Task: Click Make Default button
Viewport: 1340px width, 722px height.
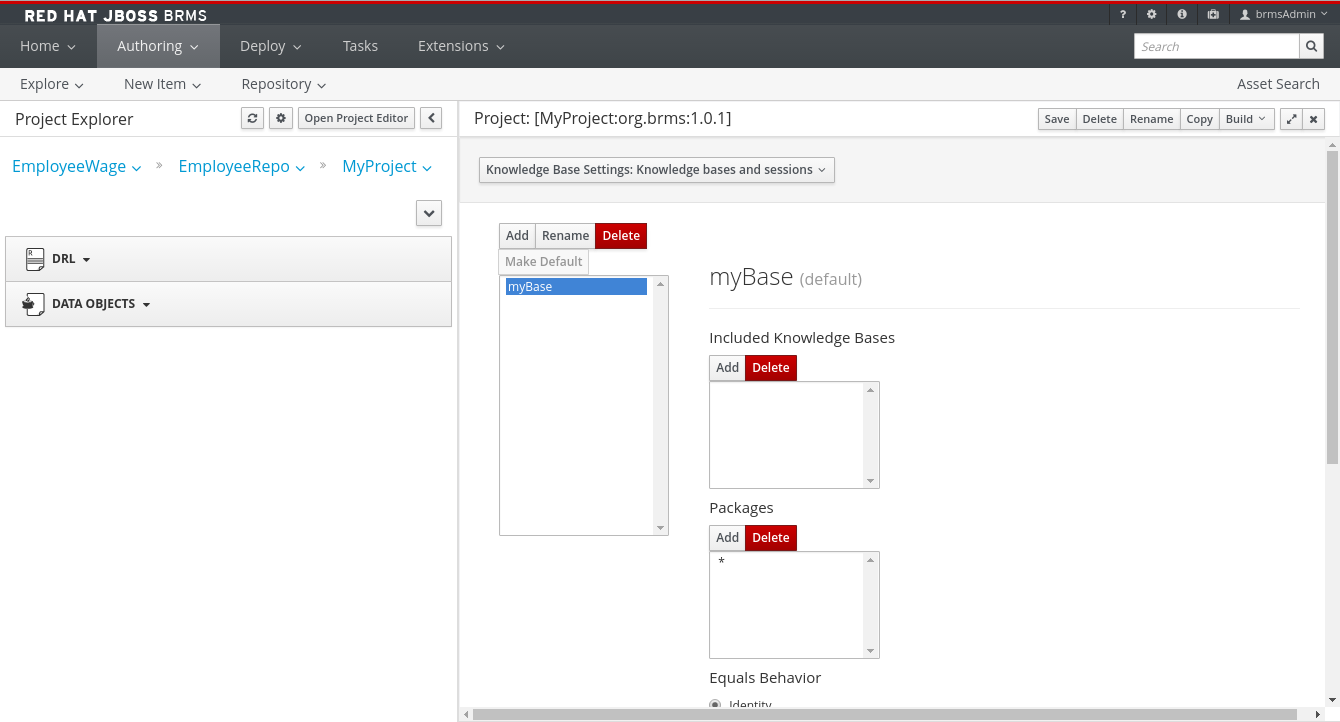Action: pyautogui.click(x=543, y=262)
